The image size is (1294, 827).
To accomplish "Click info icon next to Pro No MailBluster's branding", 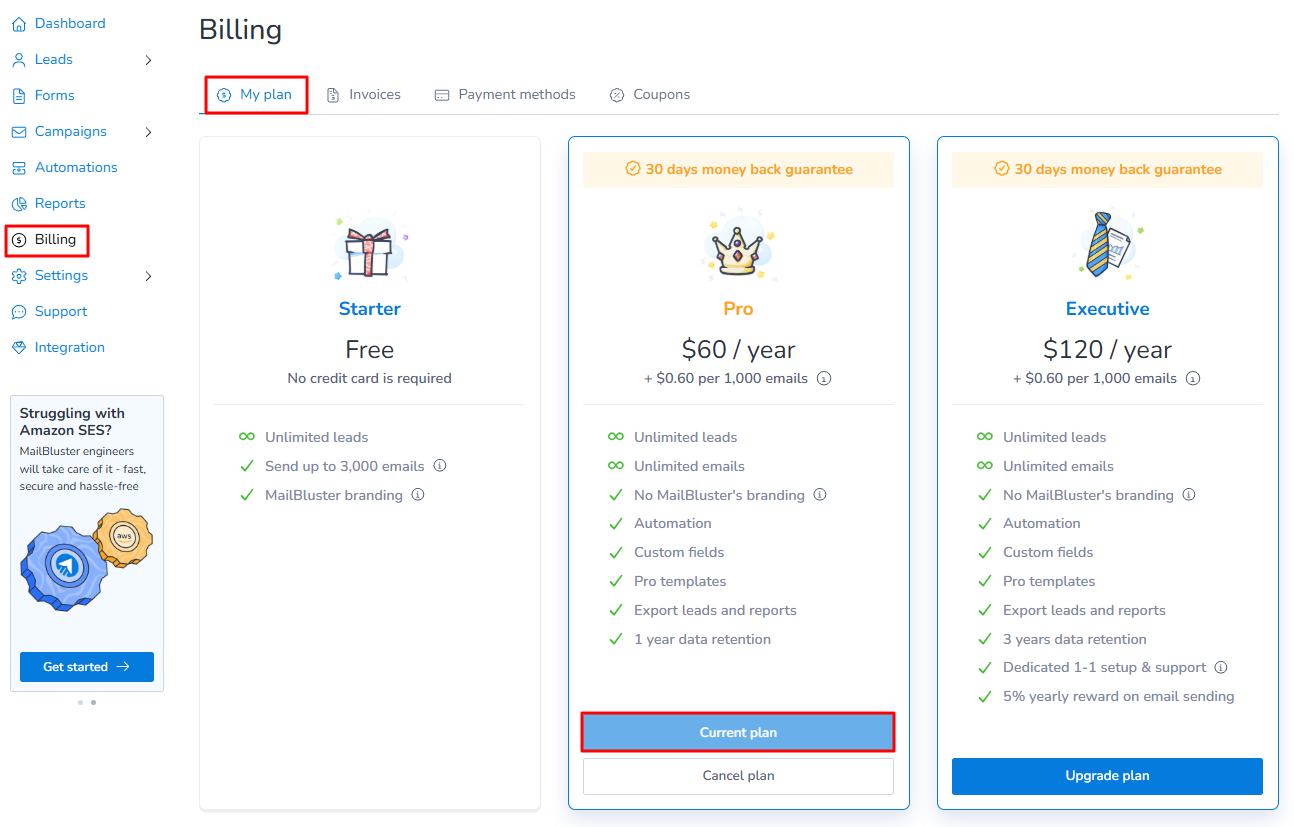I will [820, 495].
